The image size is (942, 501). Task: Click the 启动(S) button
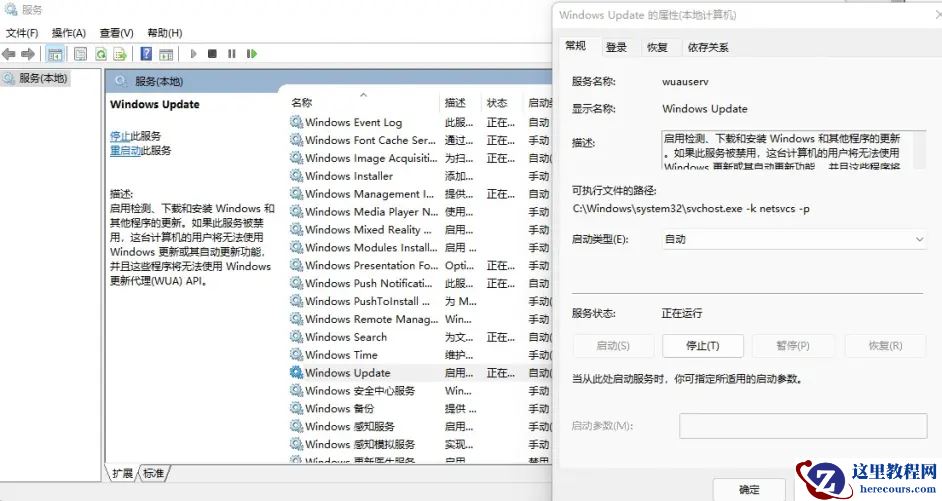(x=613, y=346)
